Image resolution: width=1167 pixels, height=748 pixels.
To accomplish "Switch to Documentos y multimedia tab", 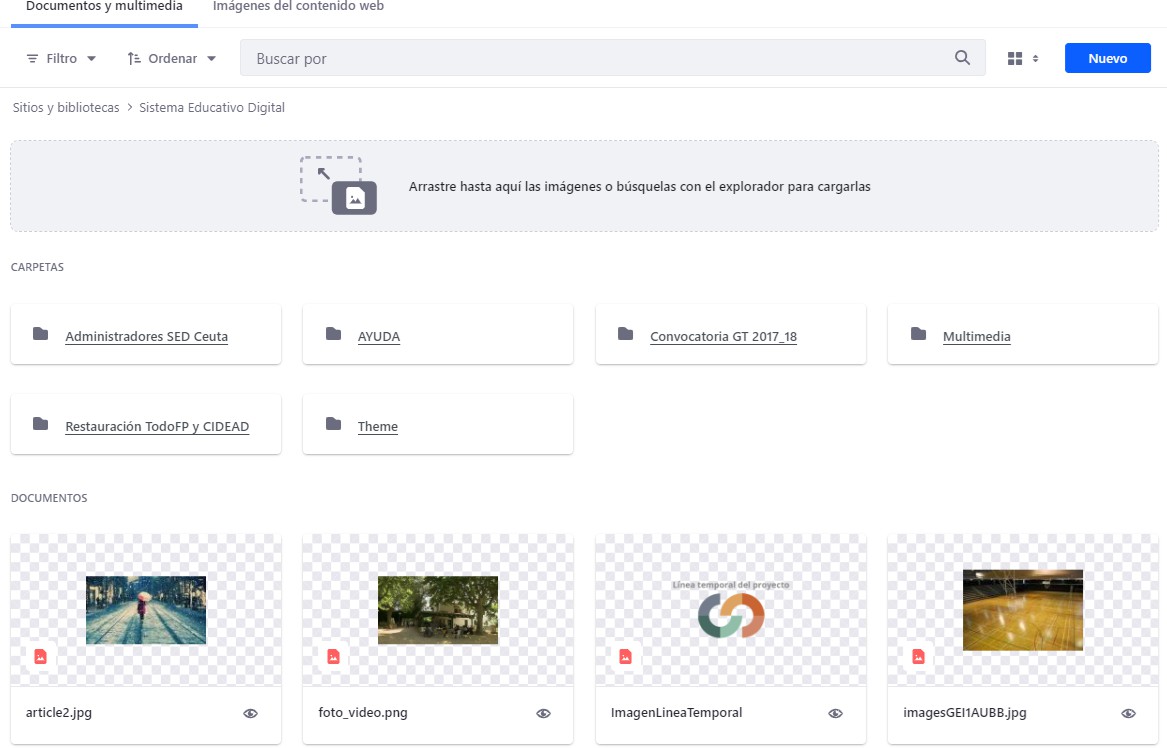I will (104, 7).
